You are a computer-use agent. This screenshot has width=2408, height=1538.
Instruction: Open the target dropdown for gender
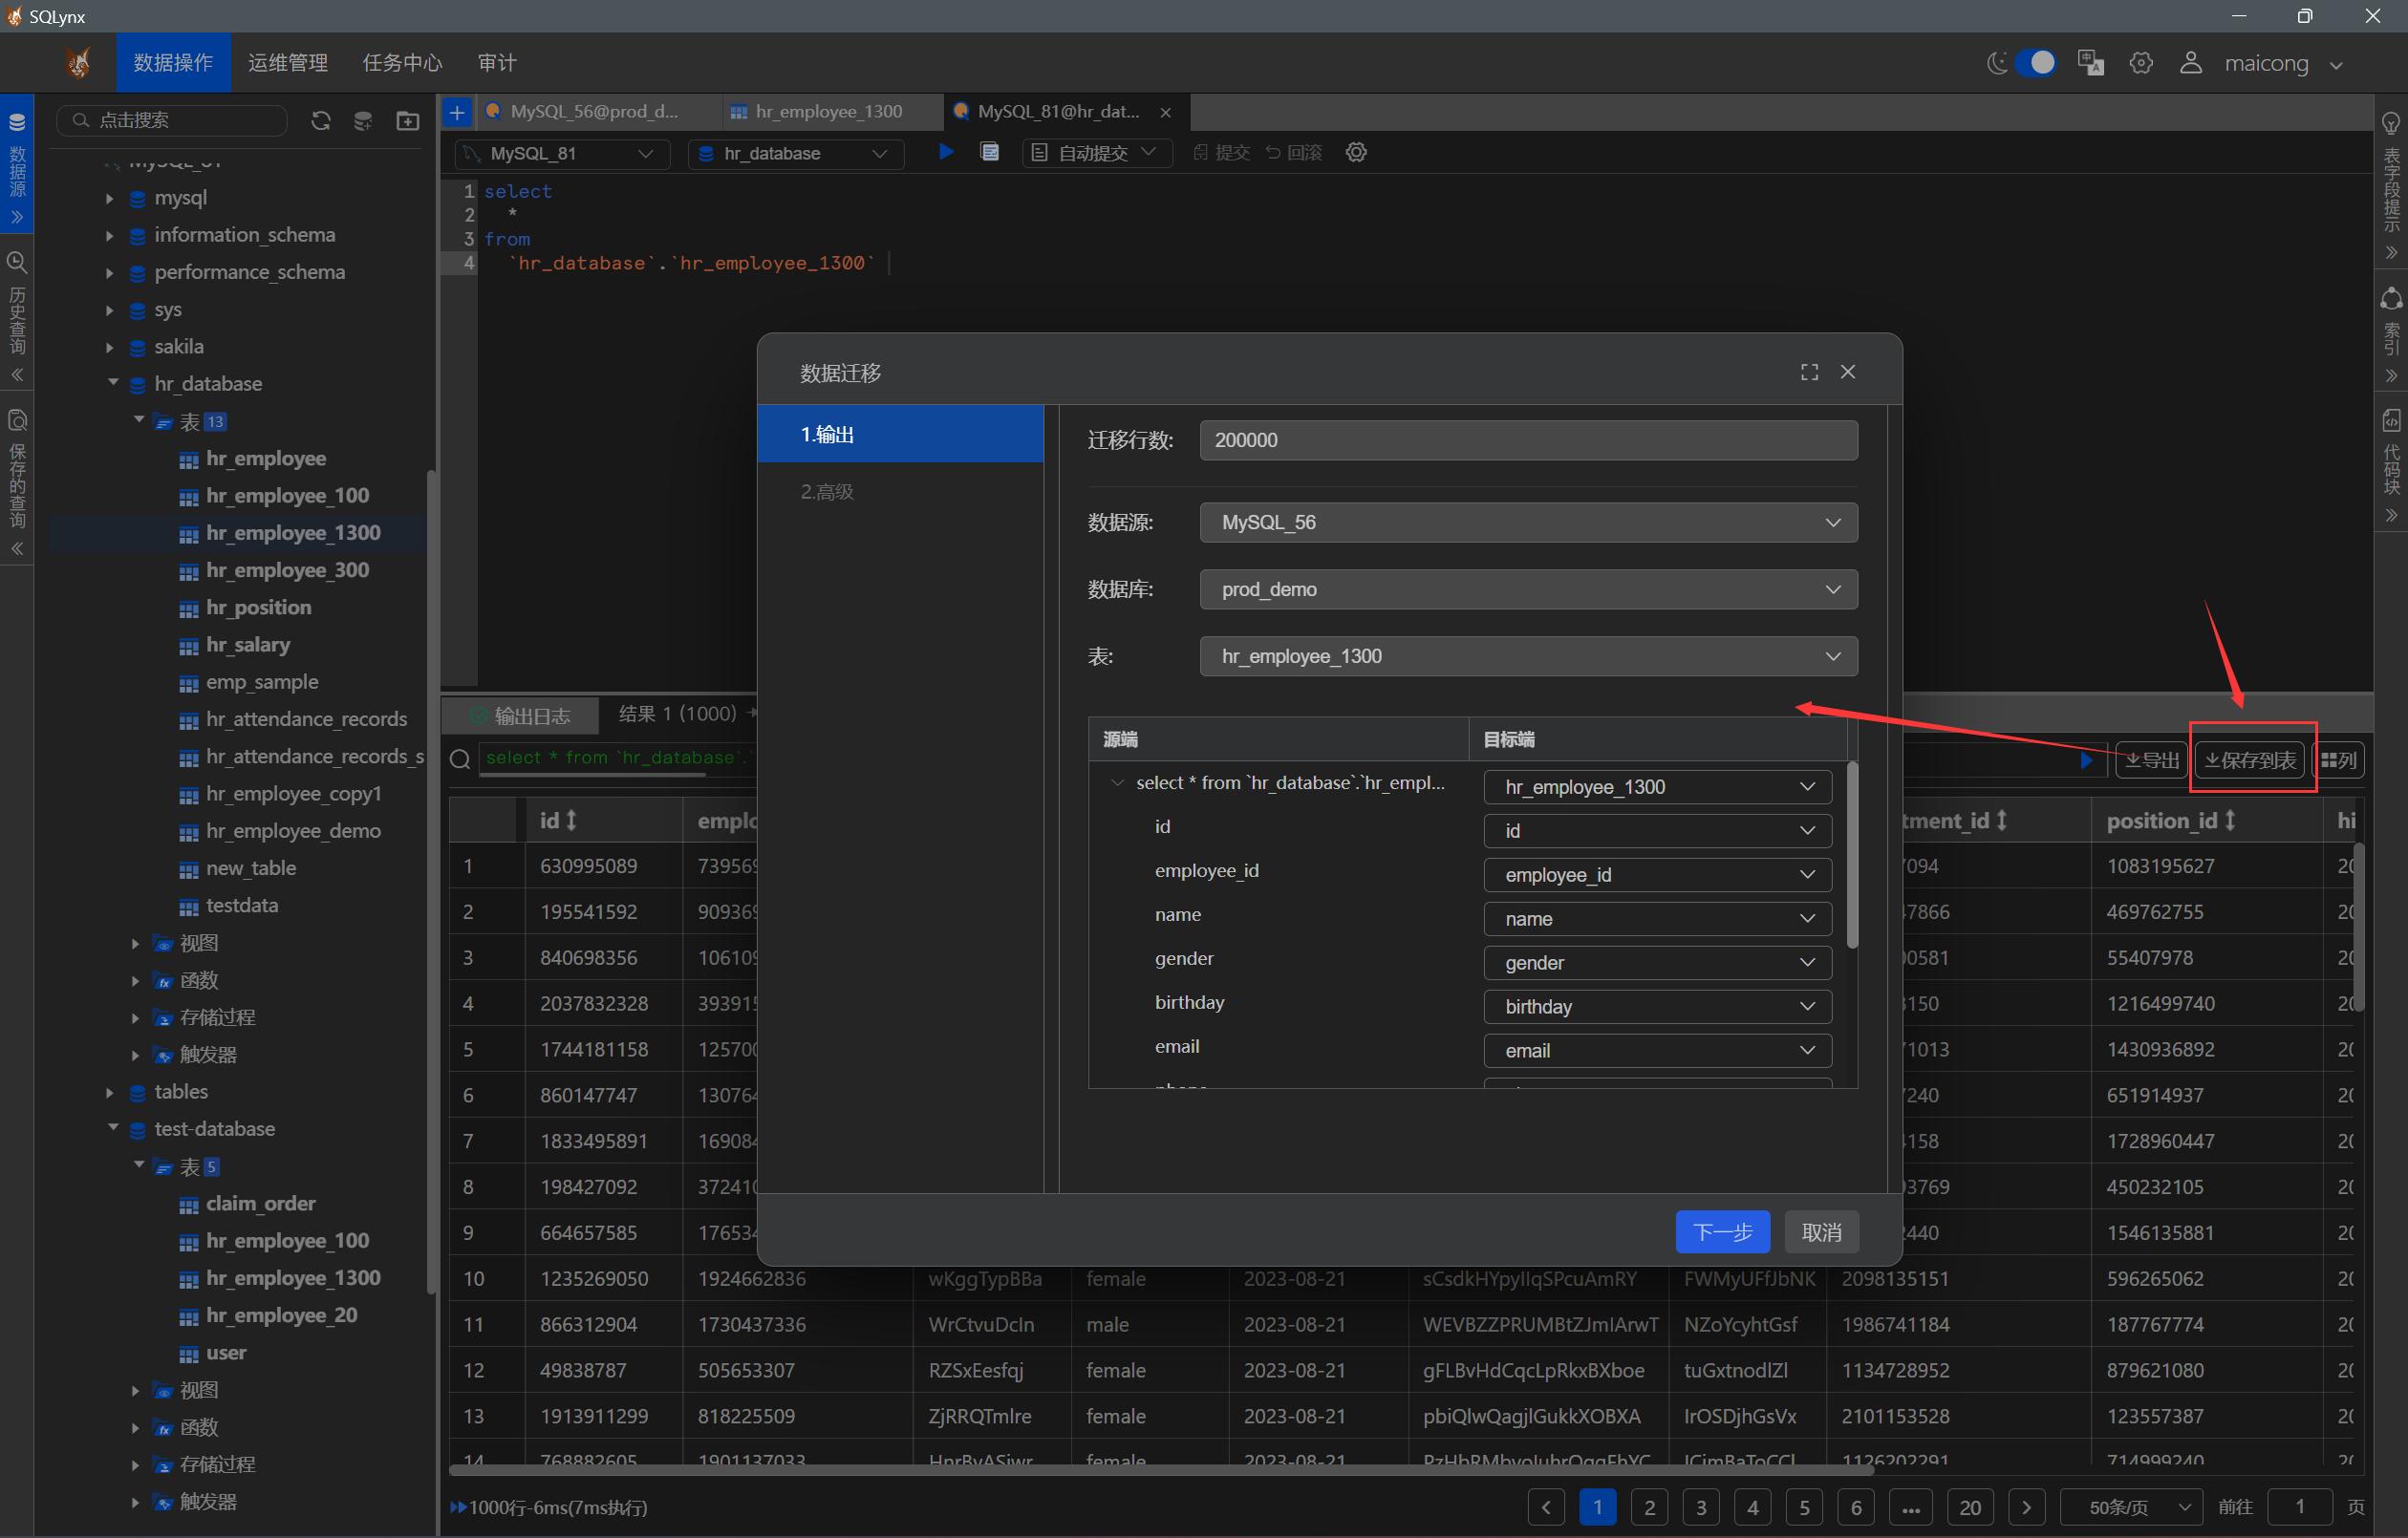[1657, 963]
